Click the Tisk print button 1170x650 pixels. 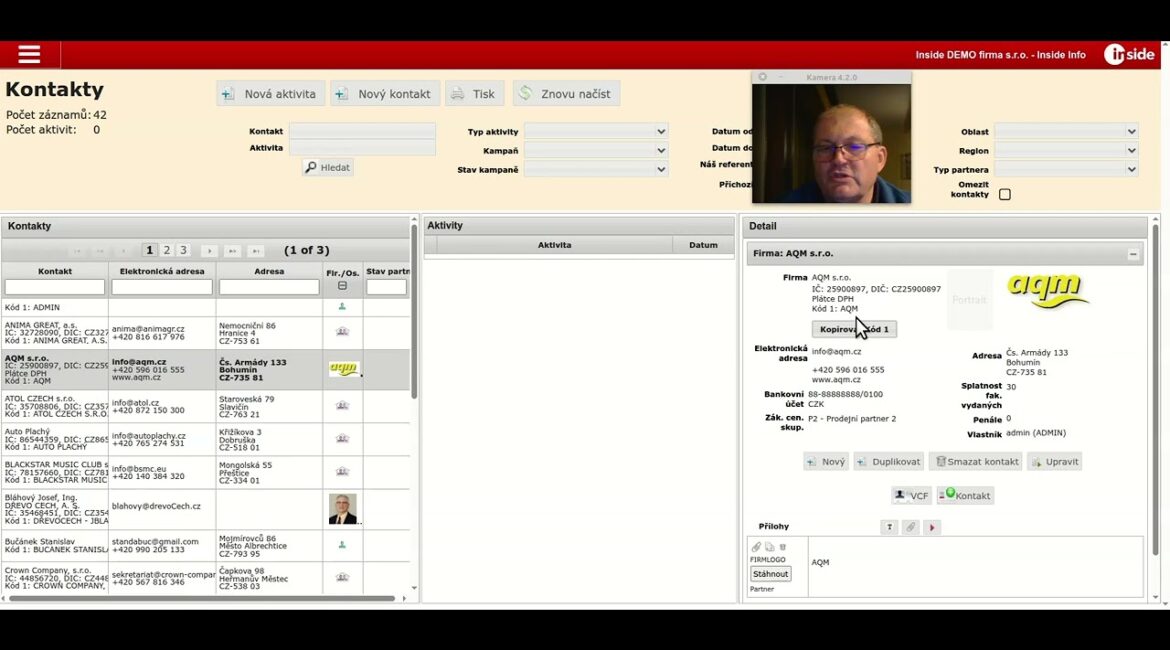coord(474,94)
